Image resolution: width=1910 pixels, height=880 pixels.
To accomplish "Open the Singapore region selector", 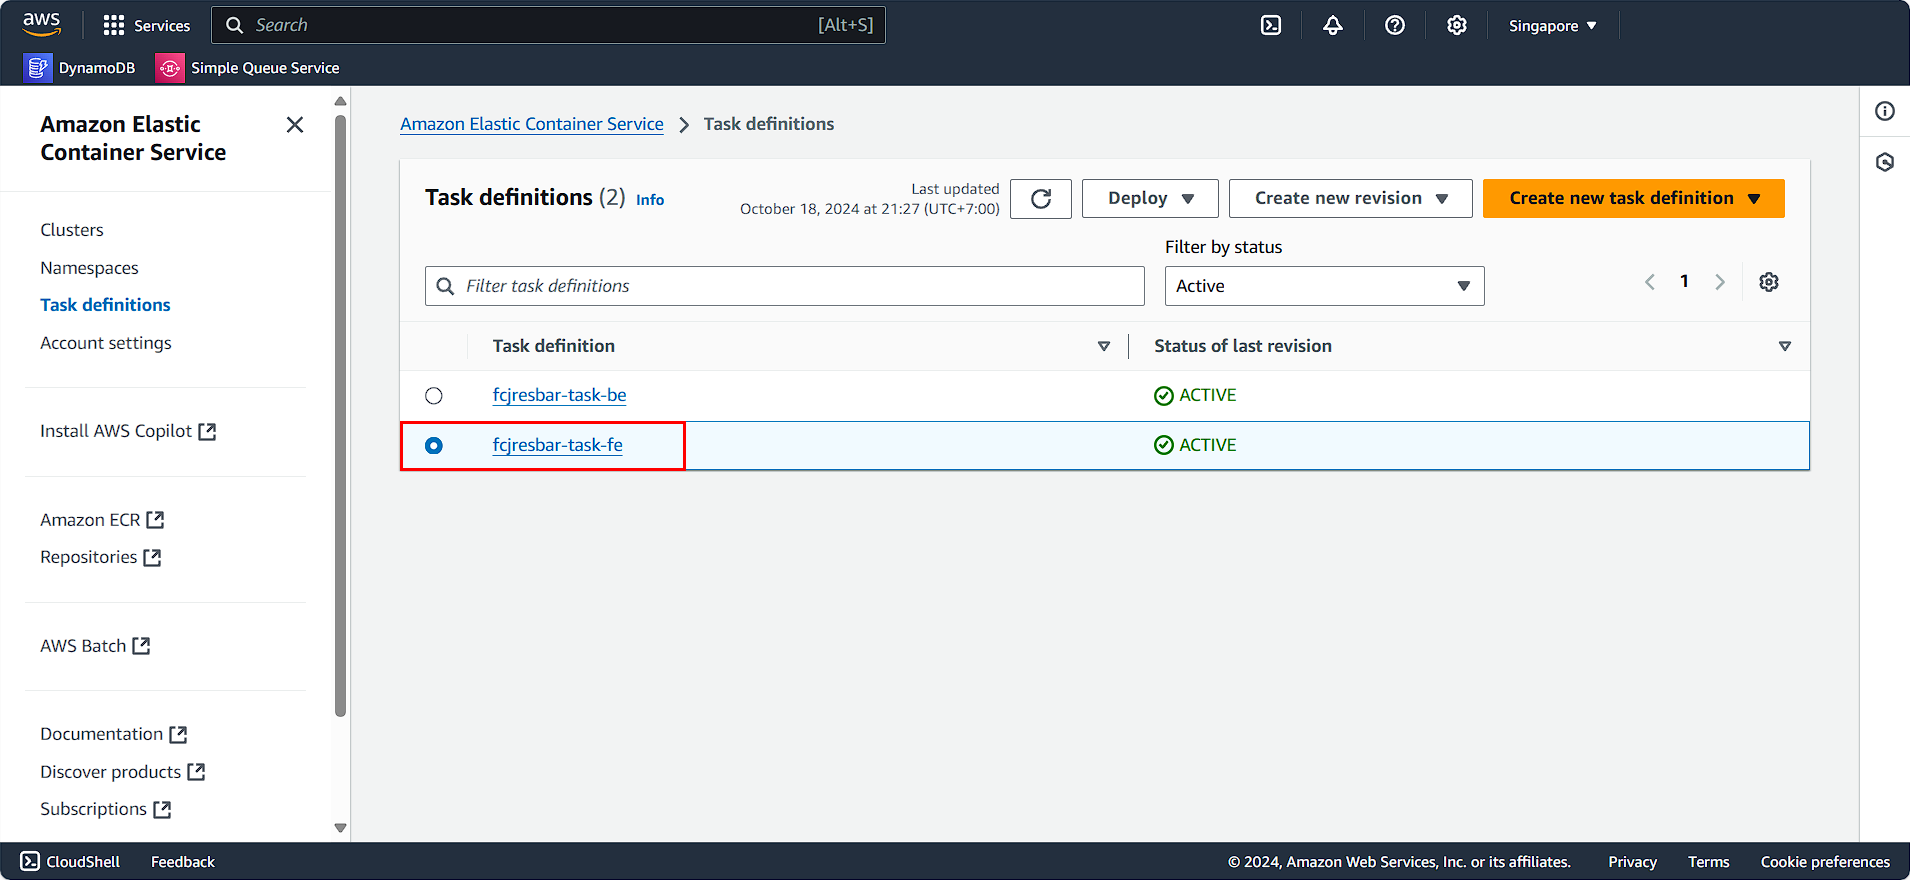I will tap(1553, 26).
